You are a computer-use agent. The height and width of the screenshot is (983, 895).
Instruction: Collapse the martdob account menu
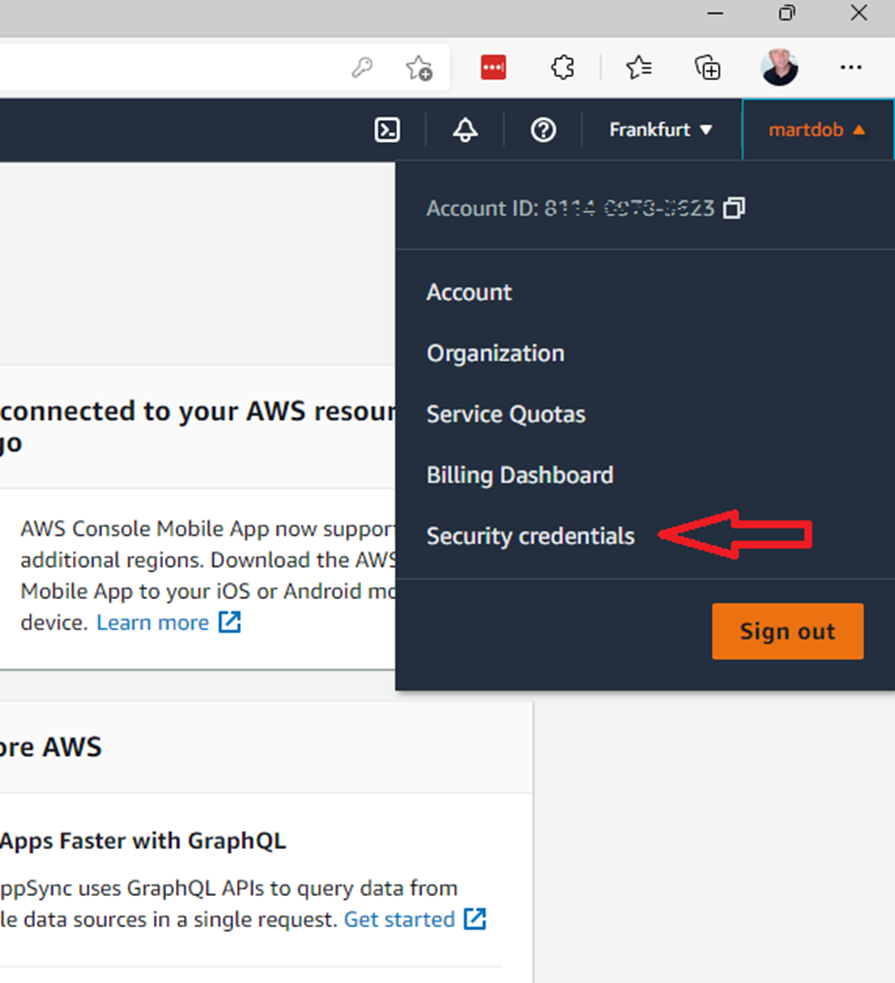point(817,130)
